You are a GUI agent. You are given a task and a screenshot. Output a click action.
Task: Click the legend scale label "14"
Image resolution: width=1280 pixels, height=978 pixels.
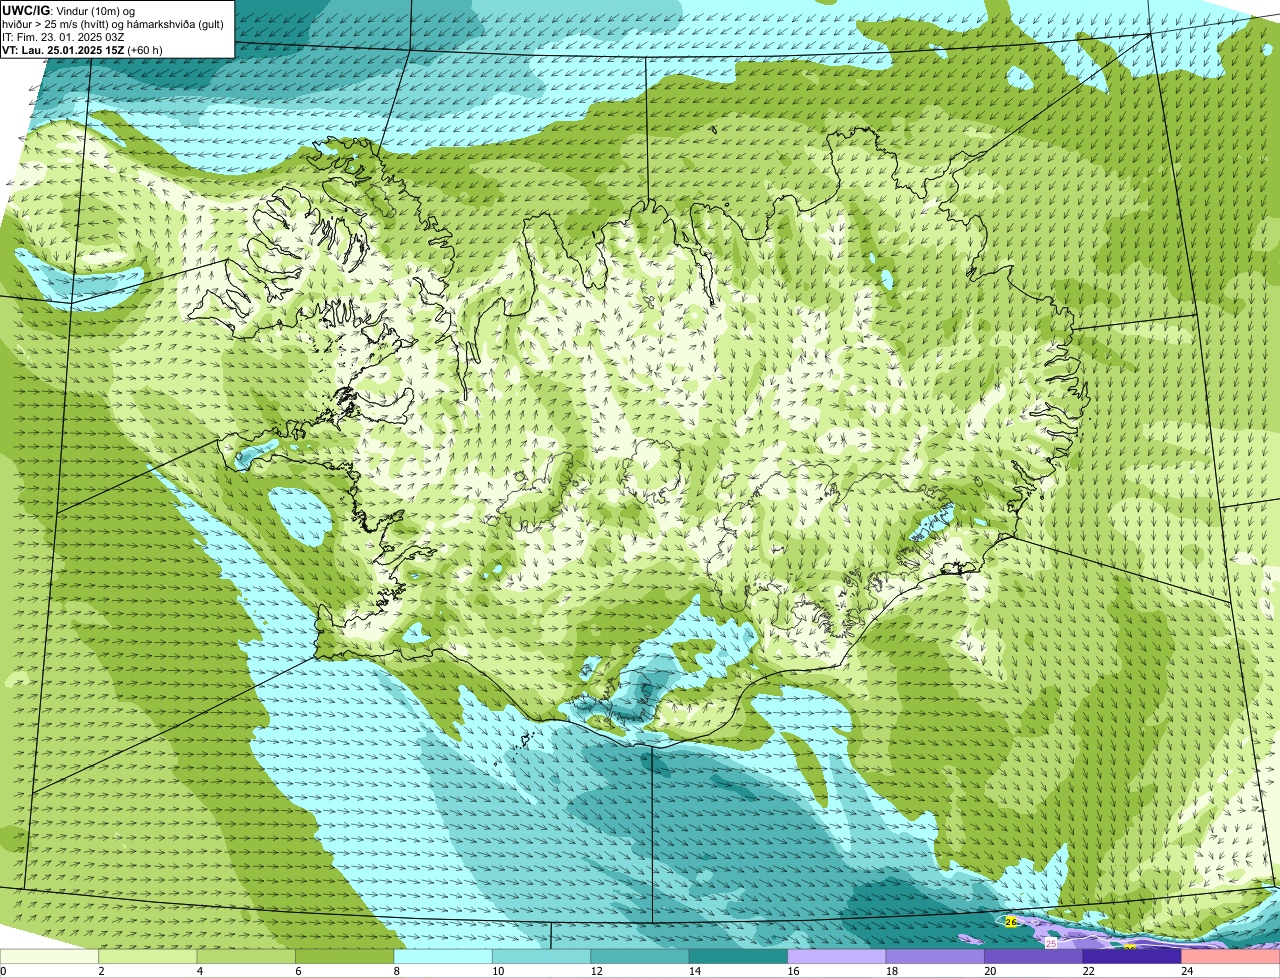pyautogui.click(x=694, y=970)
